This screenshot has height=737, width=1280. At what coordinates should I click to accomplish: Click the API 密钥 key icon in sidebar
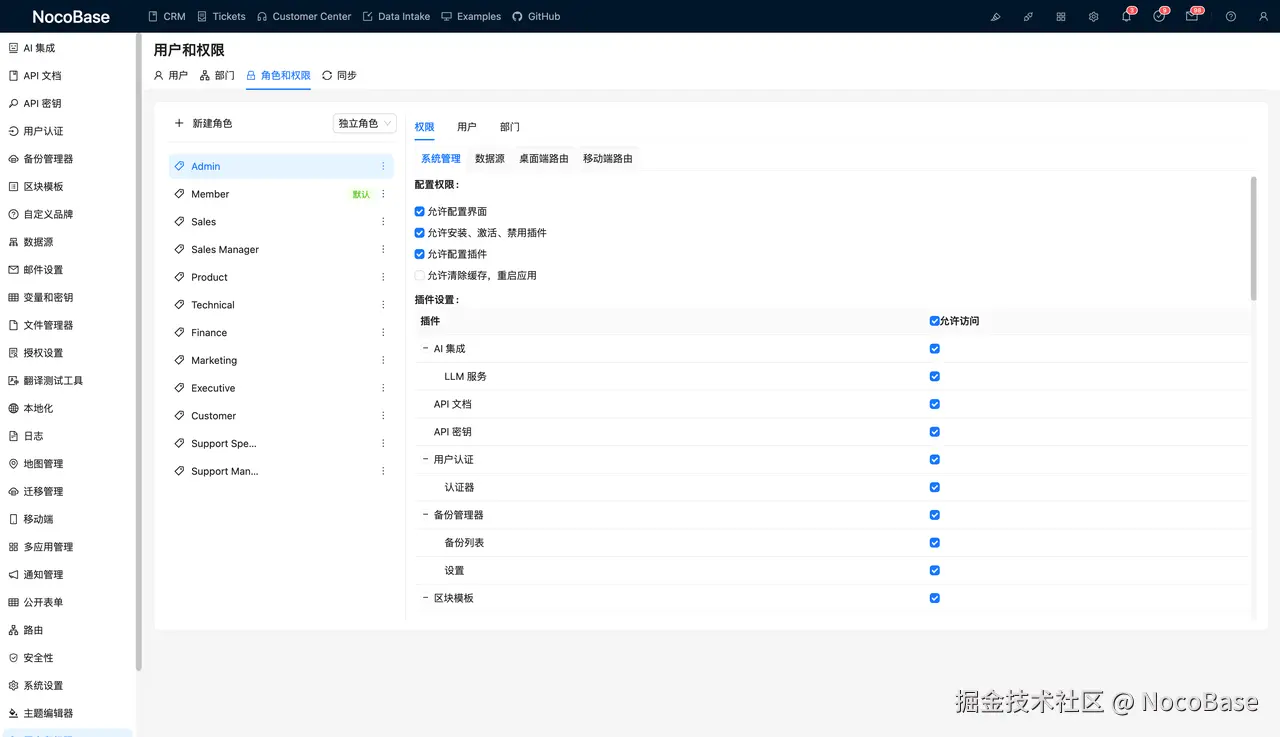tap(13, 103)
